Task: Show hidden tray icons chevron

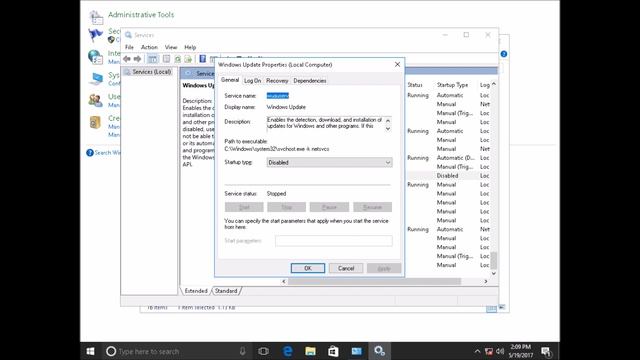Action: pyautogui.click(x=477, y=351)
